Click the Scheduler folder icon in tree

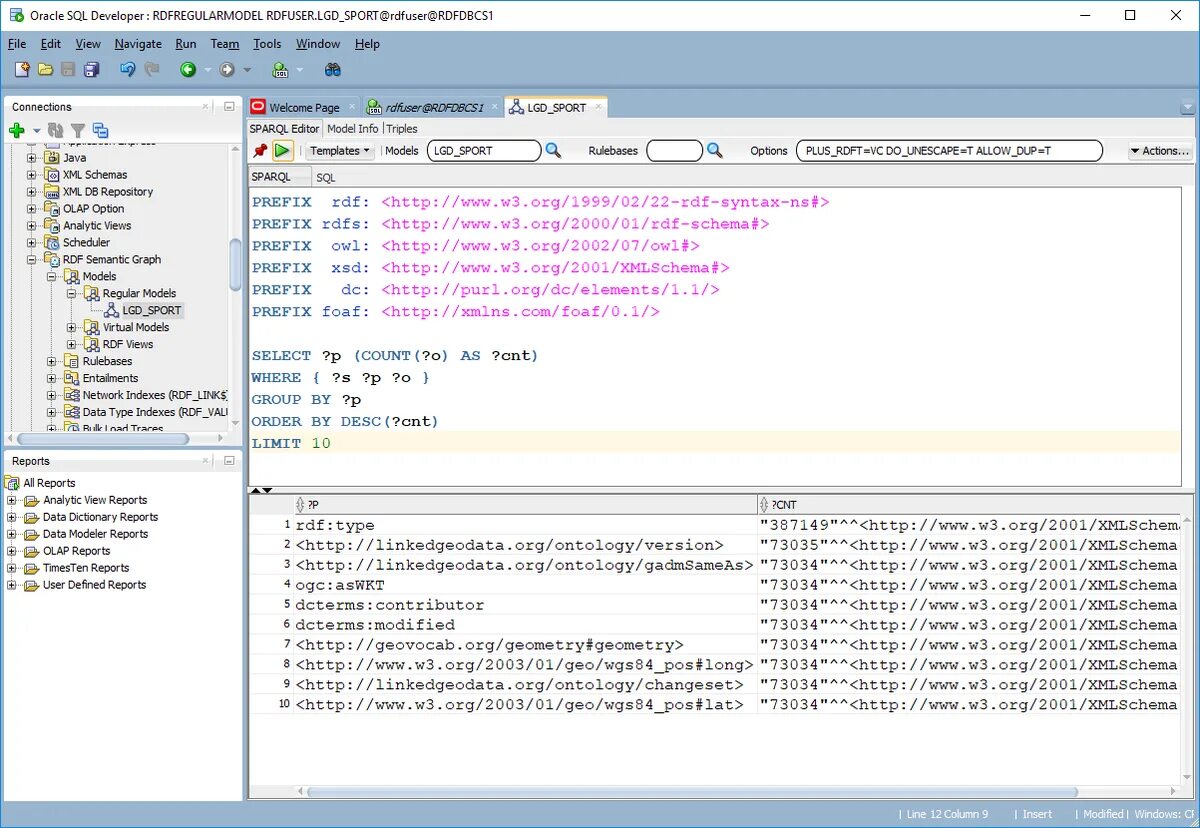[52, 243]
